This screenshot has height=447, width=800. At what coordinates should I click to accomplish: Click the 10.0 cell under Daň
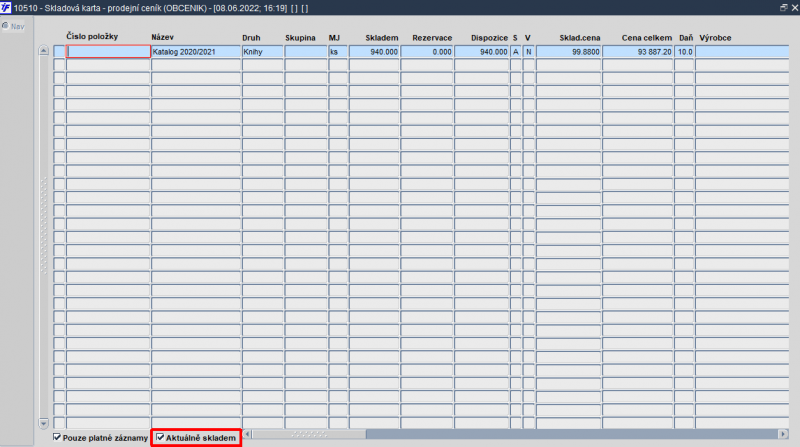click(x=684, y=52)
